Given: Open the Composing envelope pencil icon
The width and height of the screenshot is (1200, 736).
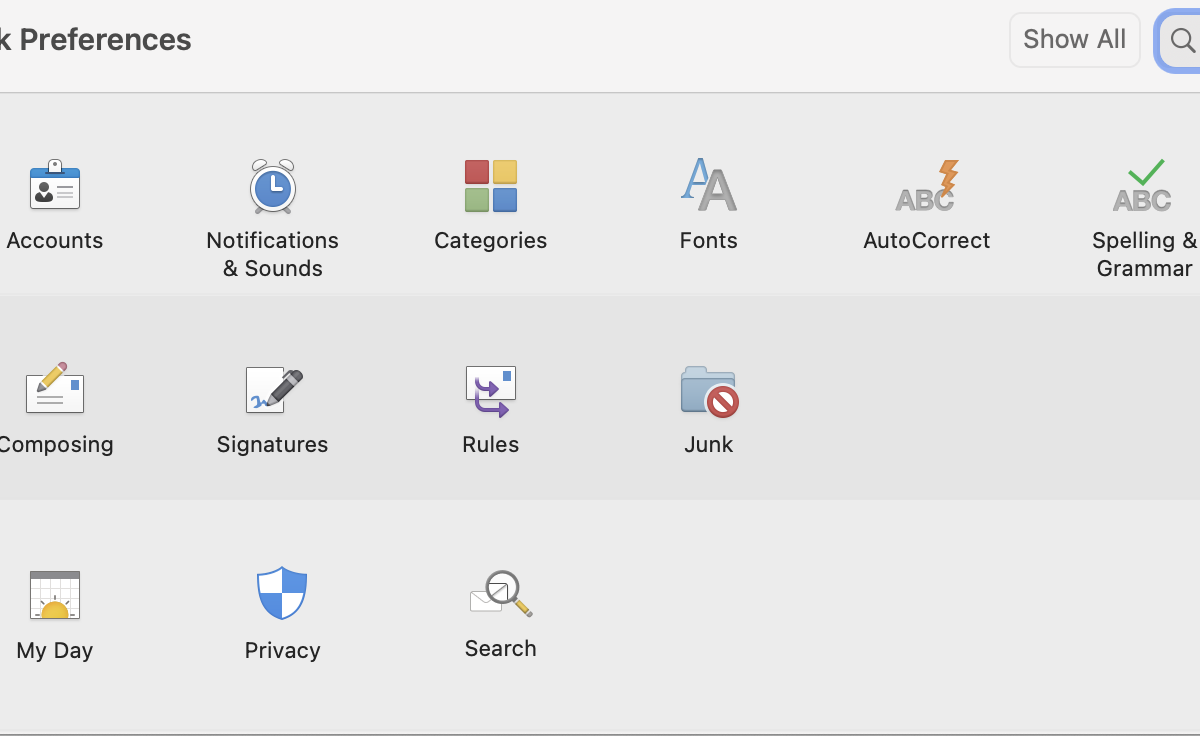Looking at the screenshot, I should 55,390.
